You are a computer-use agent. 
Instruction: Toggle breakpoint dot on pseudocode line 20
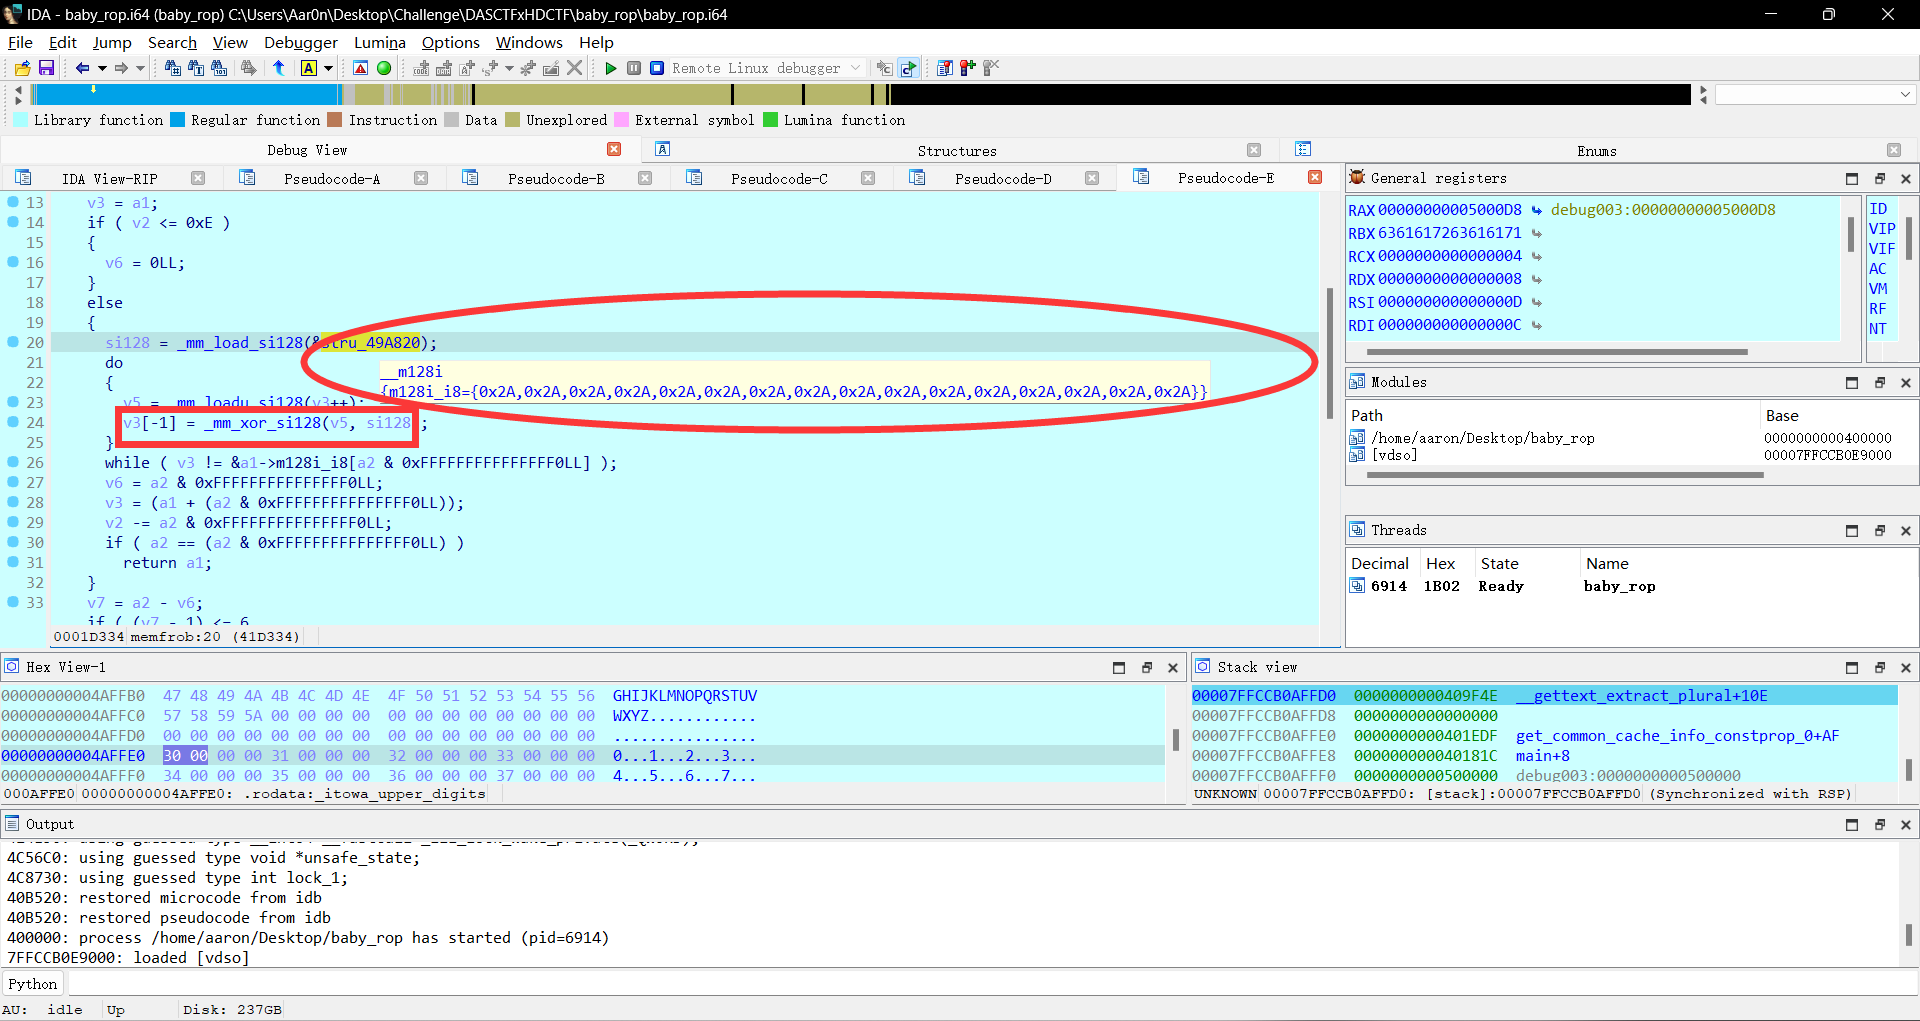coord(13,342)
